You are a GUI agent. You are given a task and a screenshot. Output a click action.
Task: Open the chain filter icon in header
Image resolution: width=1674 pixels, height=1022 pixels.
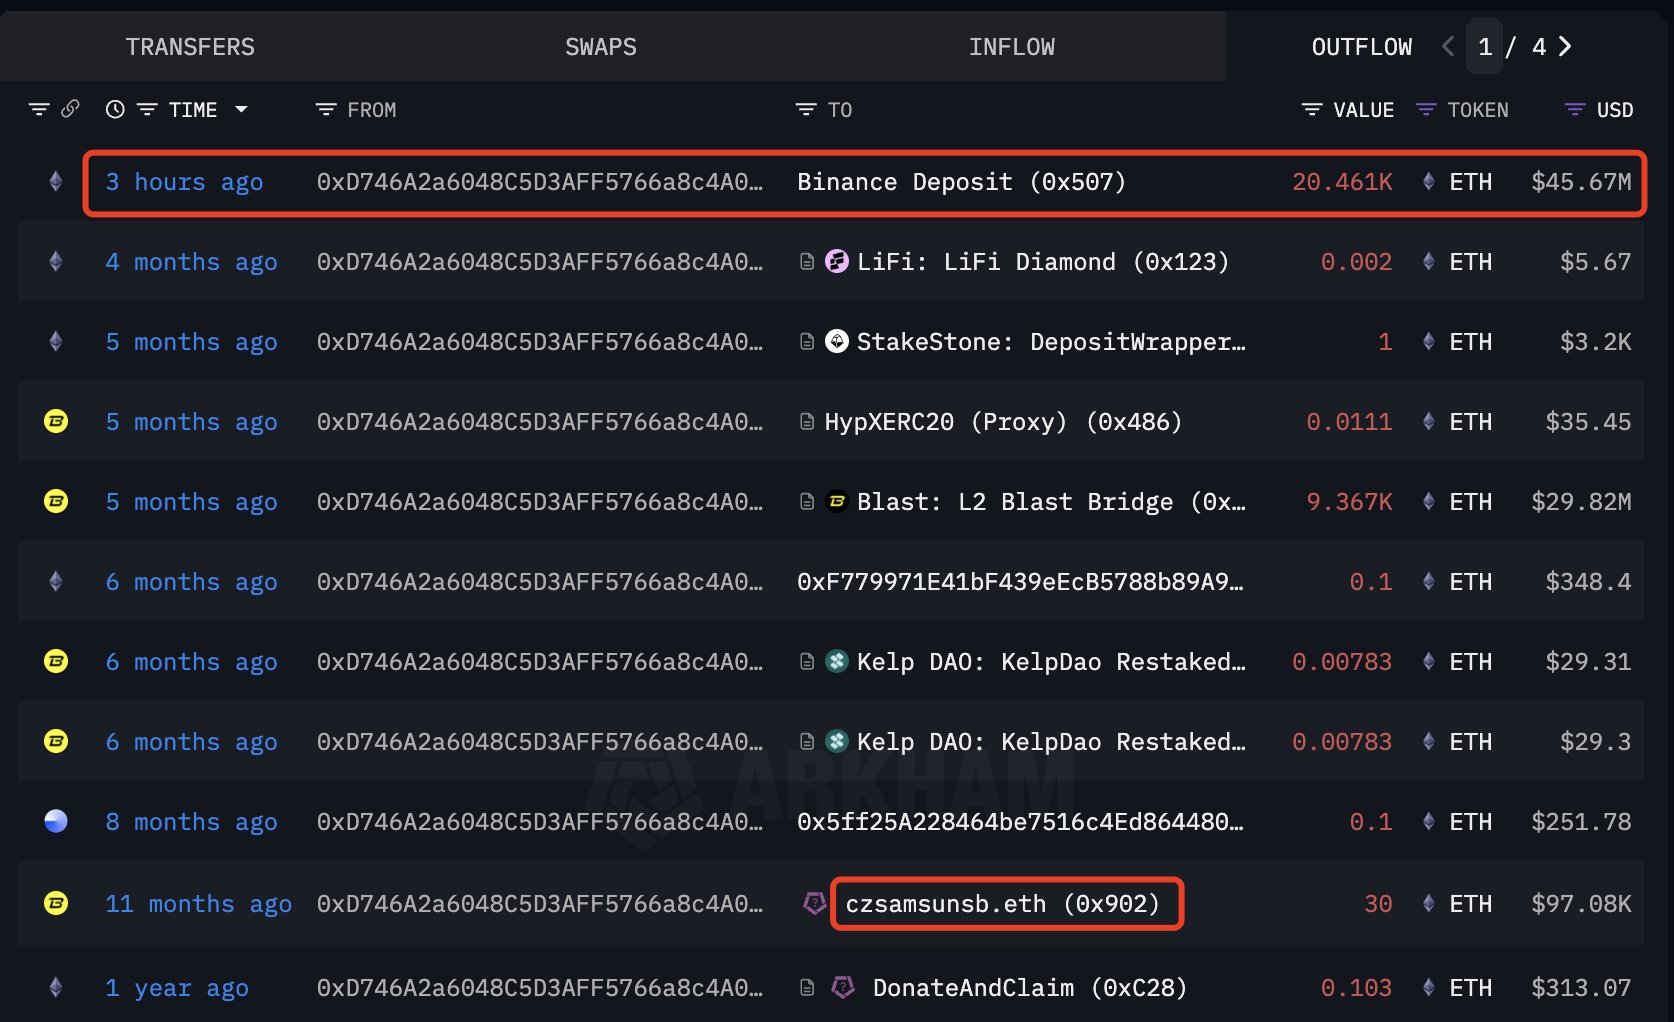pos(39,109)
